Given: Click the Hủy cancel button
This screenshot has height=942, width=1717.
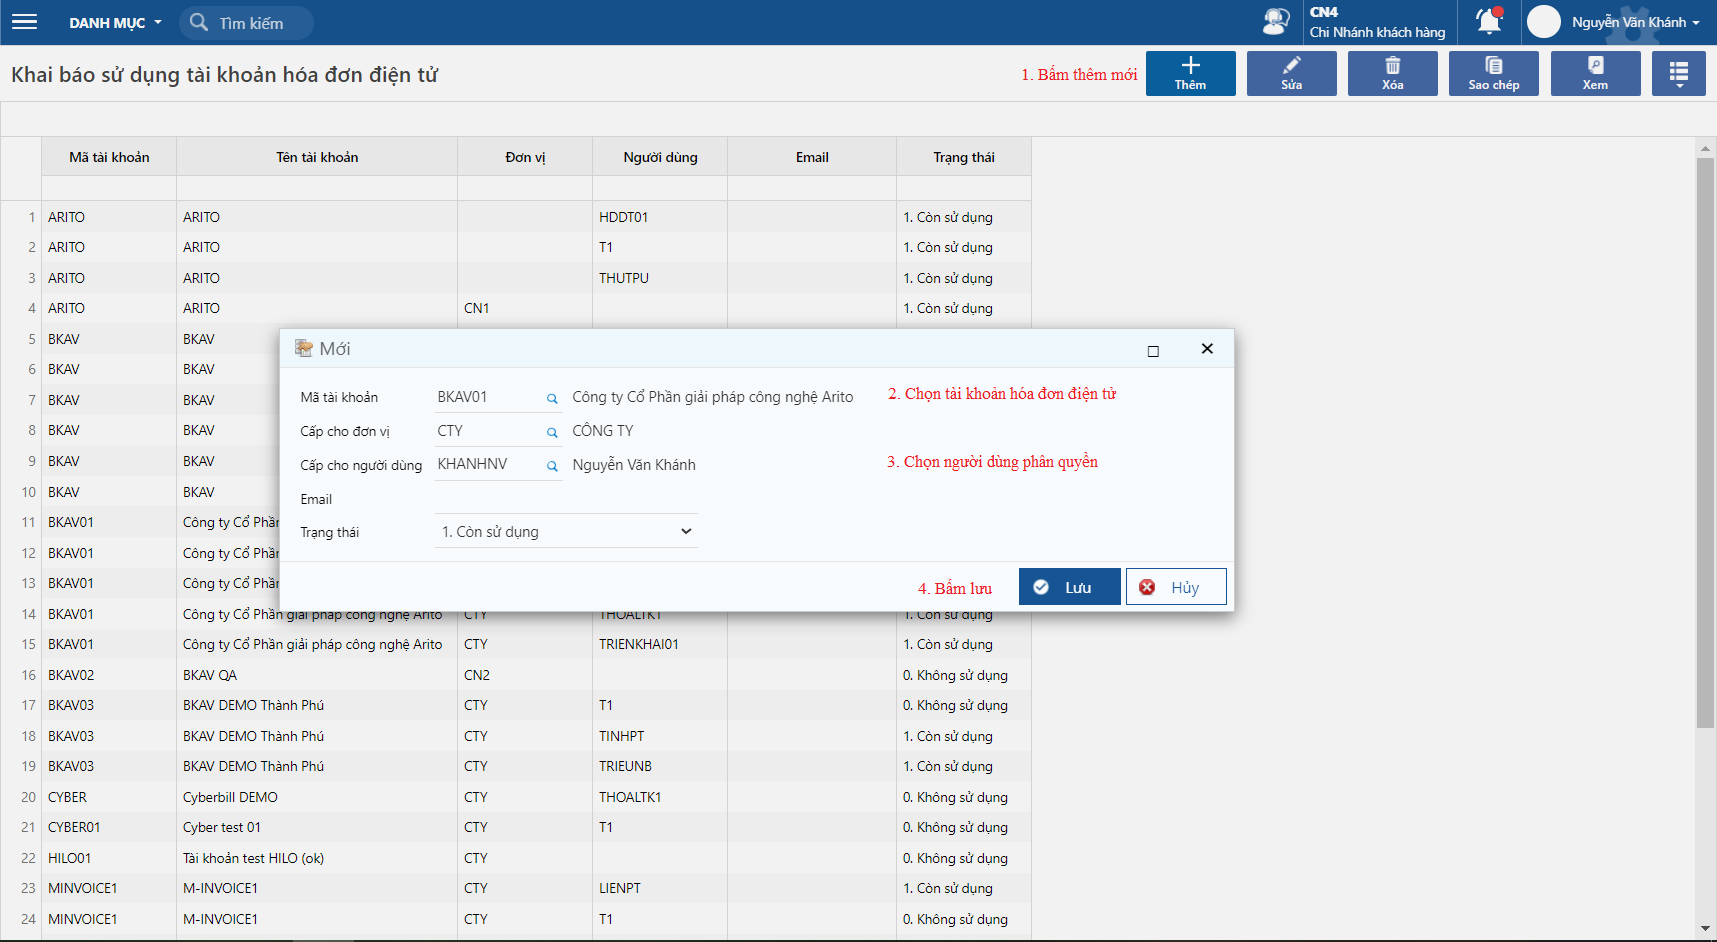Looking at the screenshot, I should pos(1176,587).
